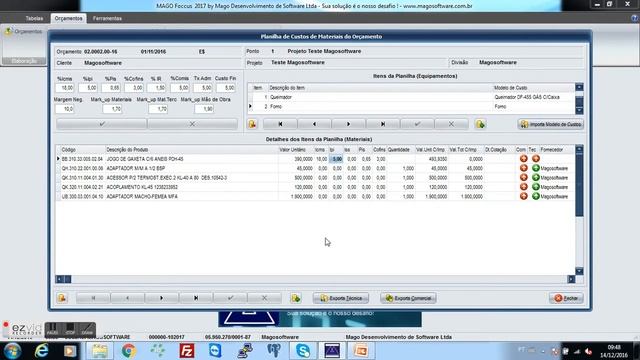Go to previous material record in bottom toolbar
This screenshot has width=640, height=360.
coord(127,298)
